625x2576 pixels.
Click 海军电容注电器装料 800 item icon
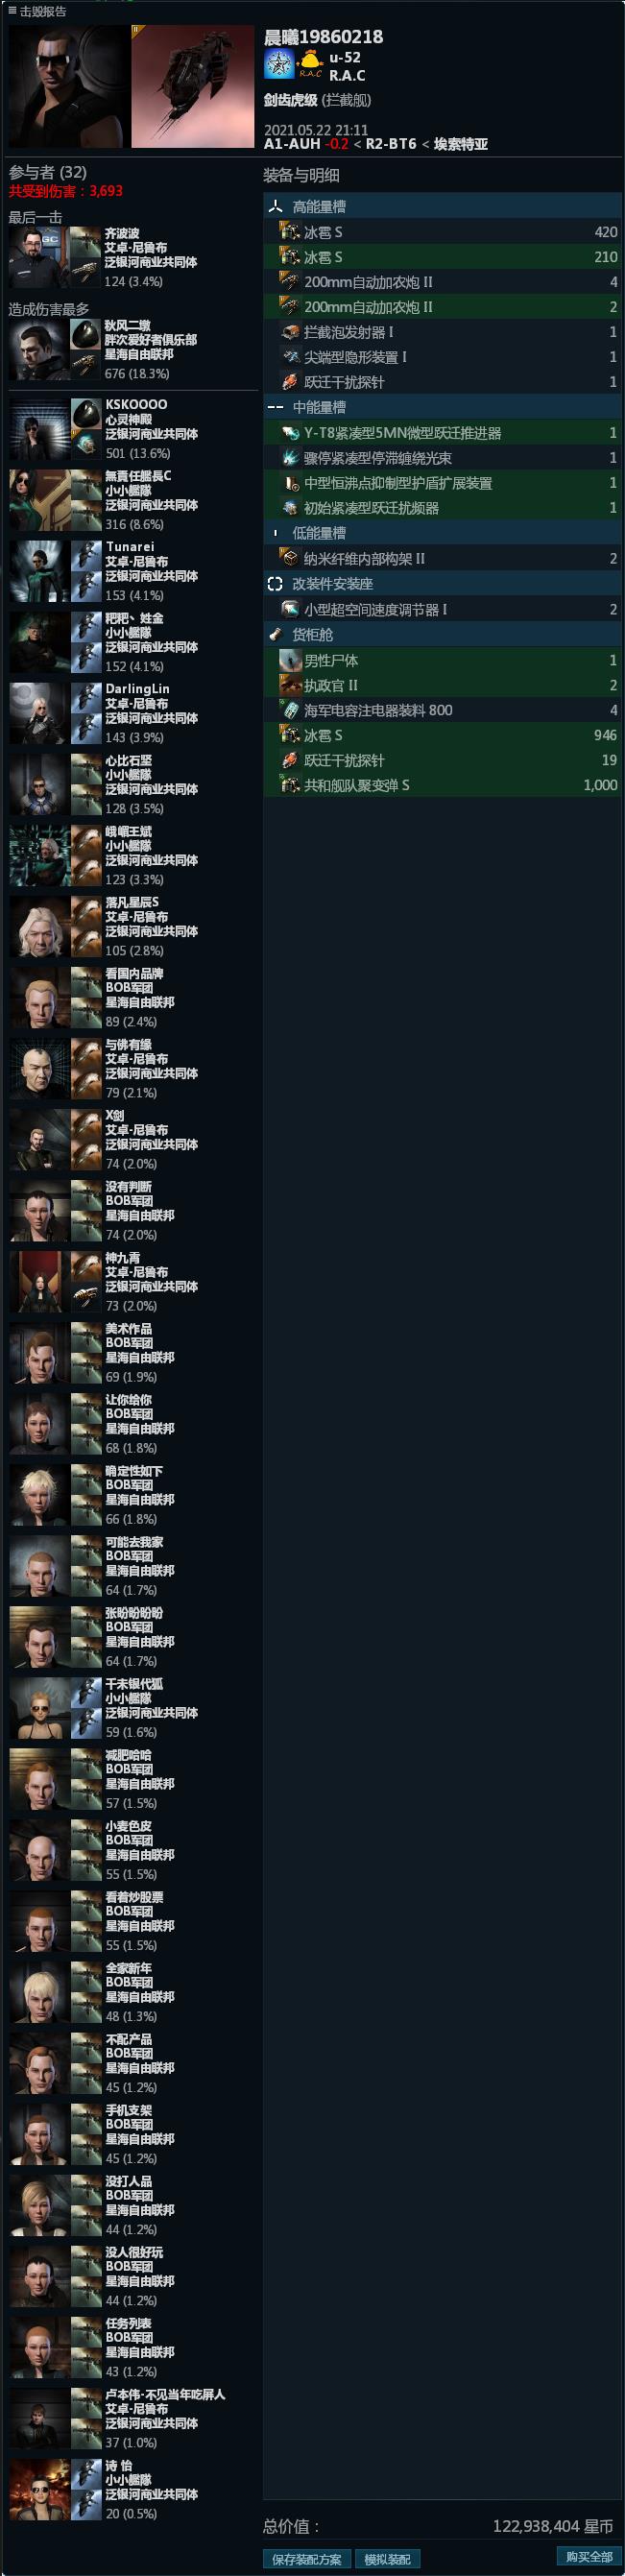(x=290, y=710)
